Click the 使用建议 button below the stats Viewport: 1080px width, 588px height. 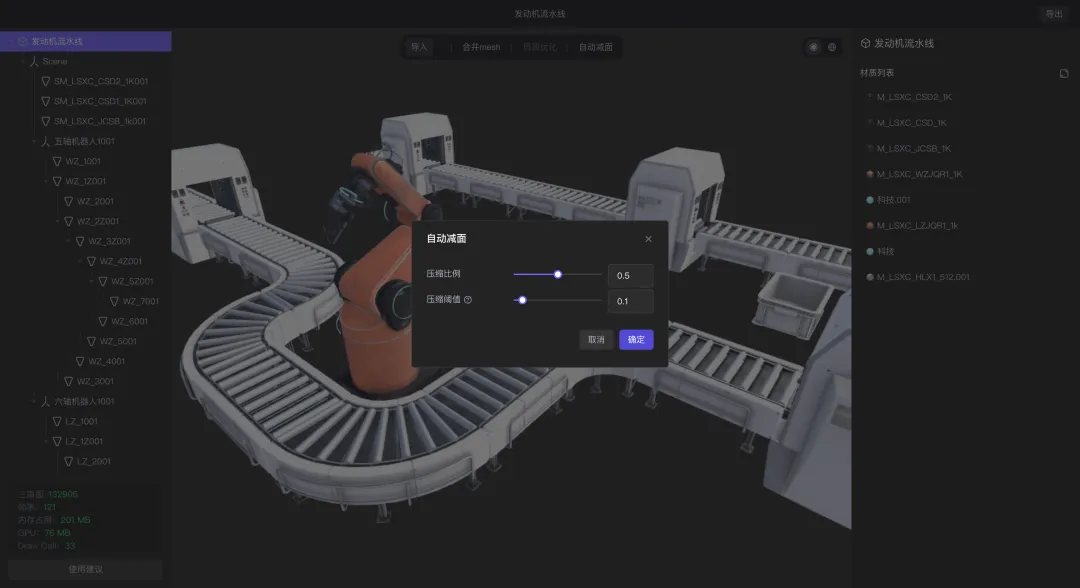point(85,569)
